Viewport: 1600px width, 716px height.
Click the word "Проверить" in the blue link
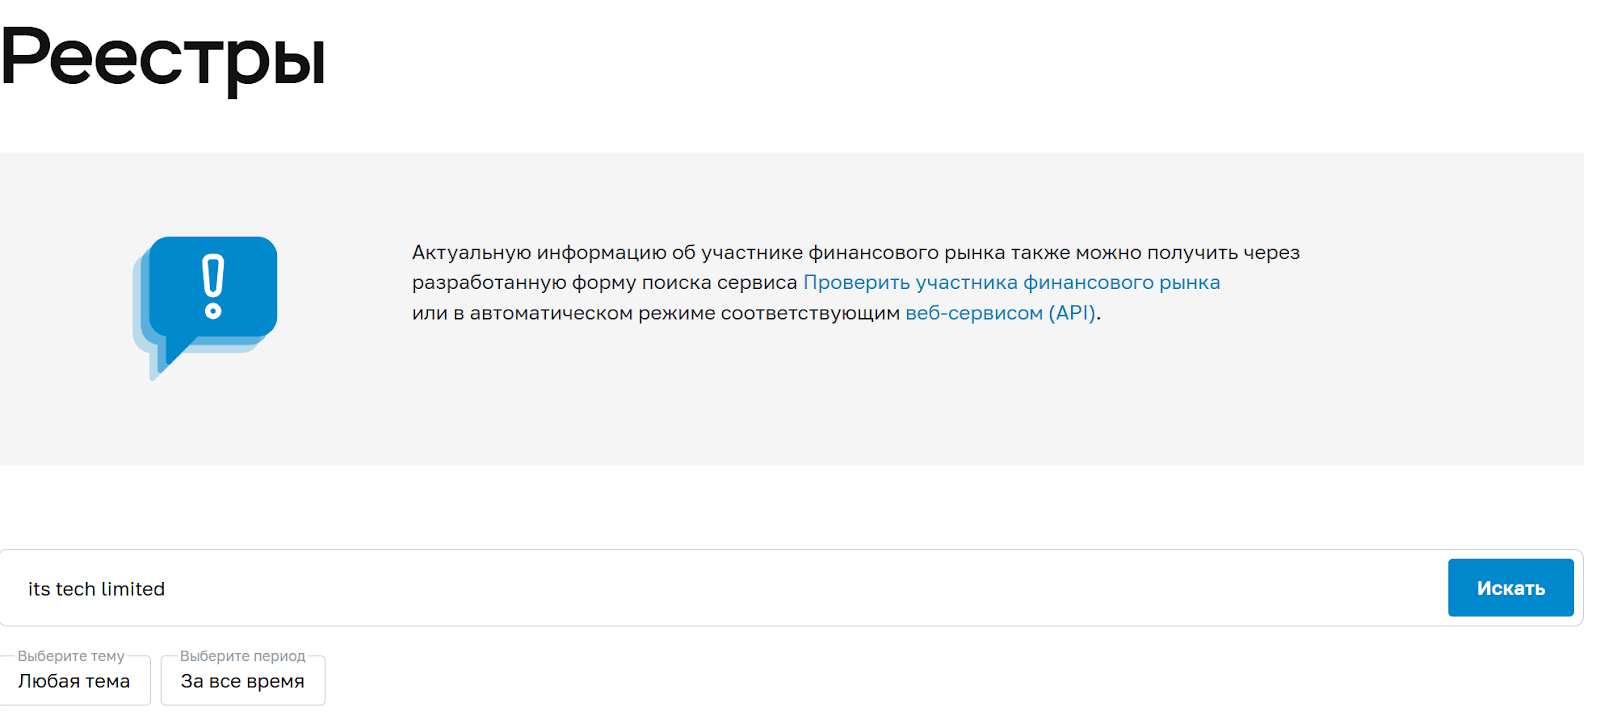[x=856, y=283]
